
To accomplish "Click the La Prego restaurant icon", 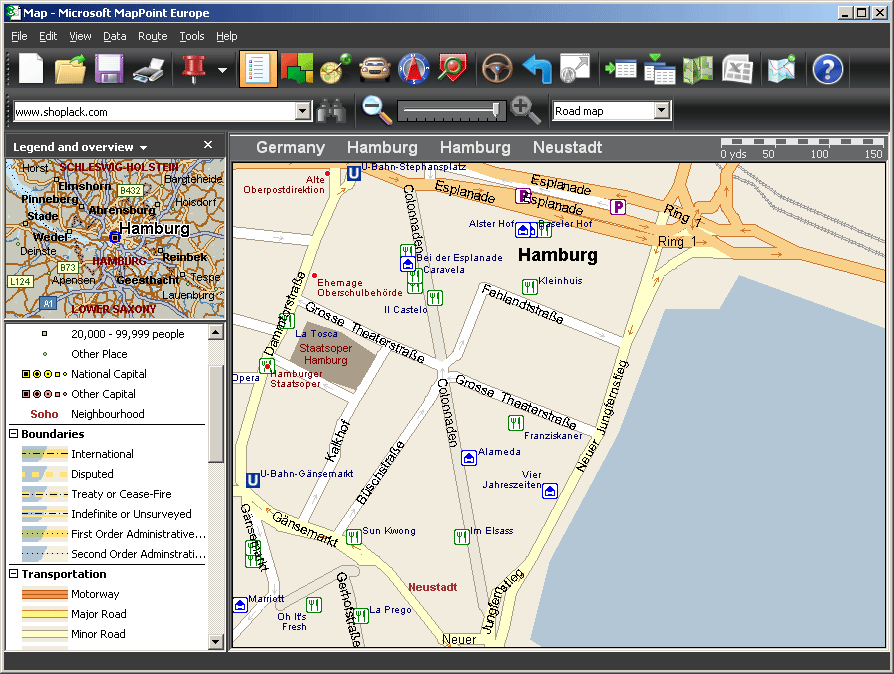I will coord(360,615).
